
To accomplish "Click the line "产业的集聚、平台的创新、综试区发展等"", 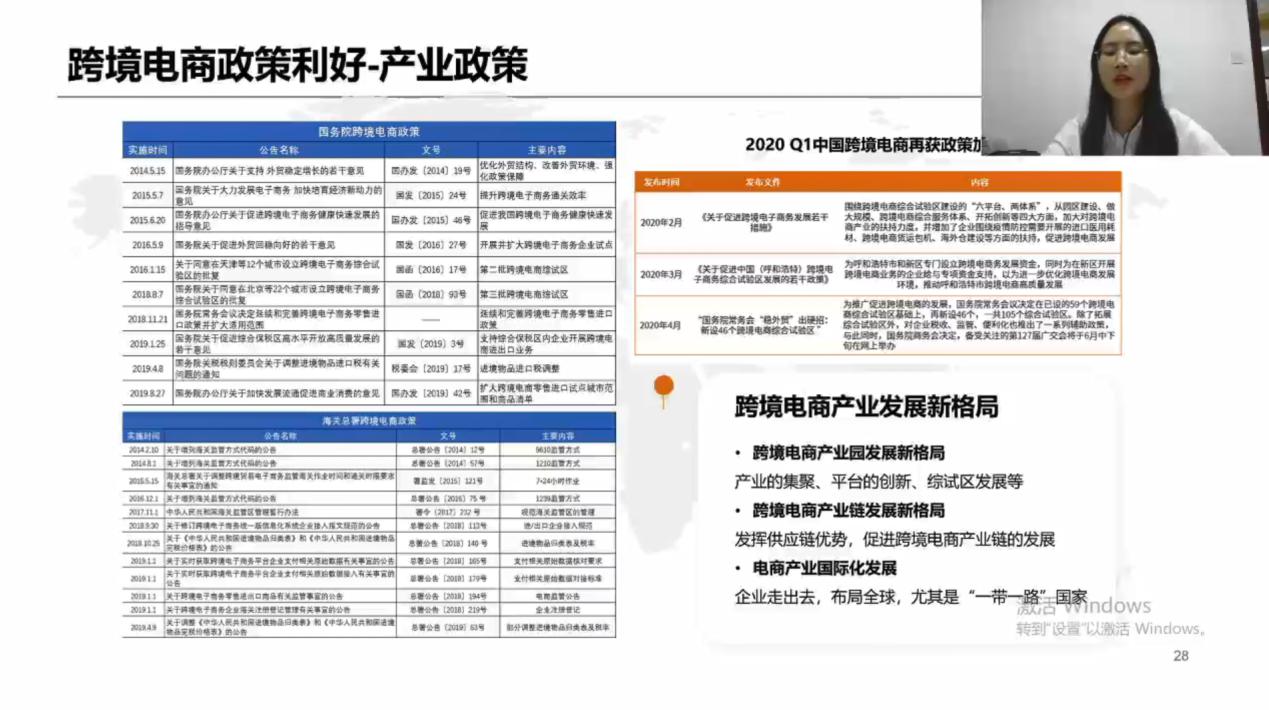I will point(879,481).
